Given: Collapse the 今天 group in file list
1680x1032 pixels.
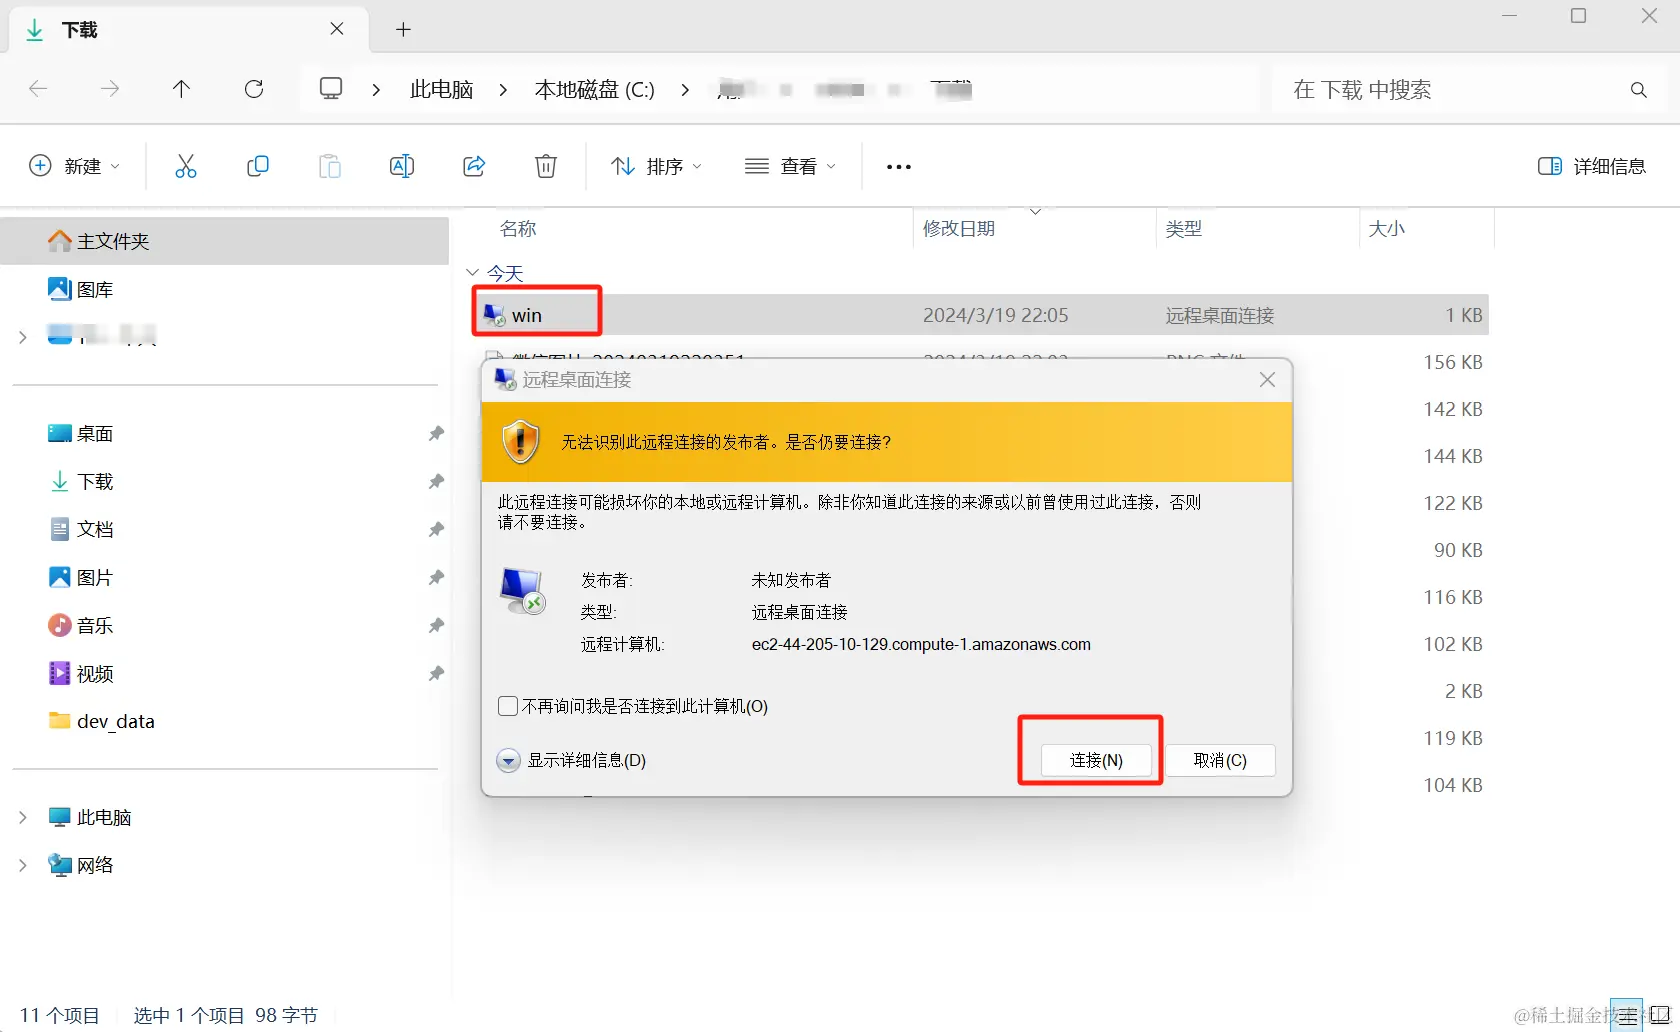Looking at the screenshot, I should (471, 272).
